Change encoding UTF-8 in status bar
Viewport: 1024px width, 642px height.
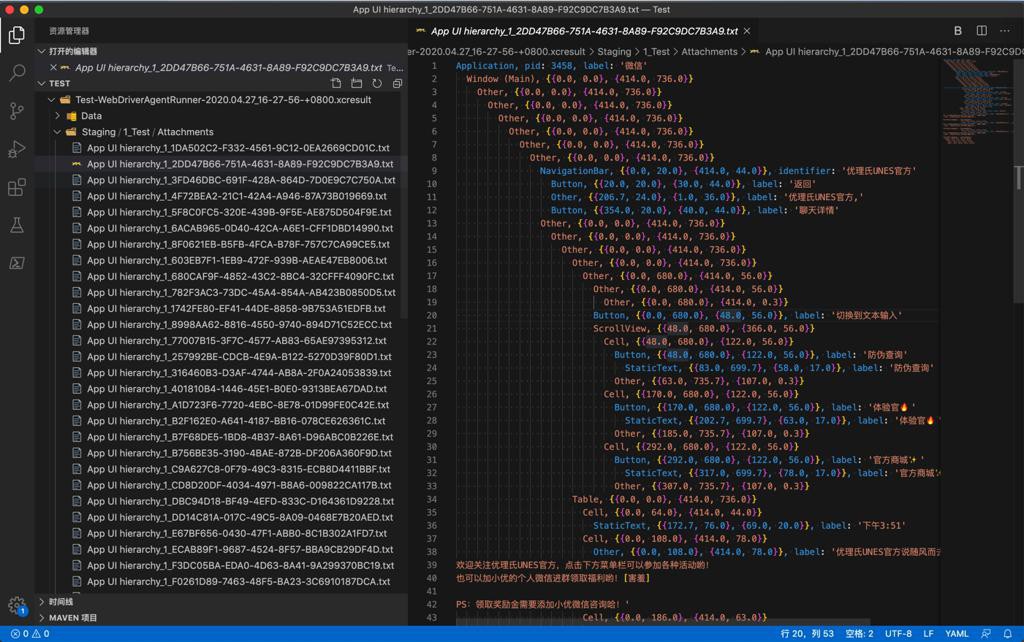point(898,634)
